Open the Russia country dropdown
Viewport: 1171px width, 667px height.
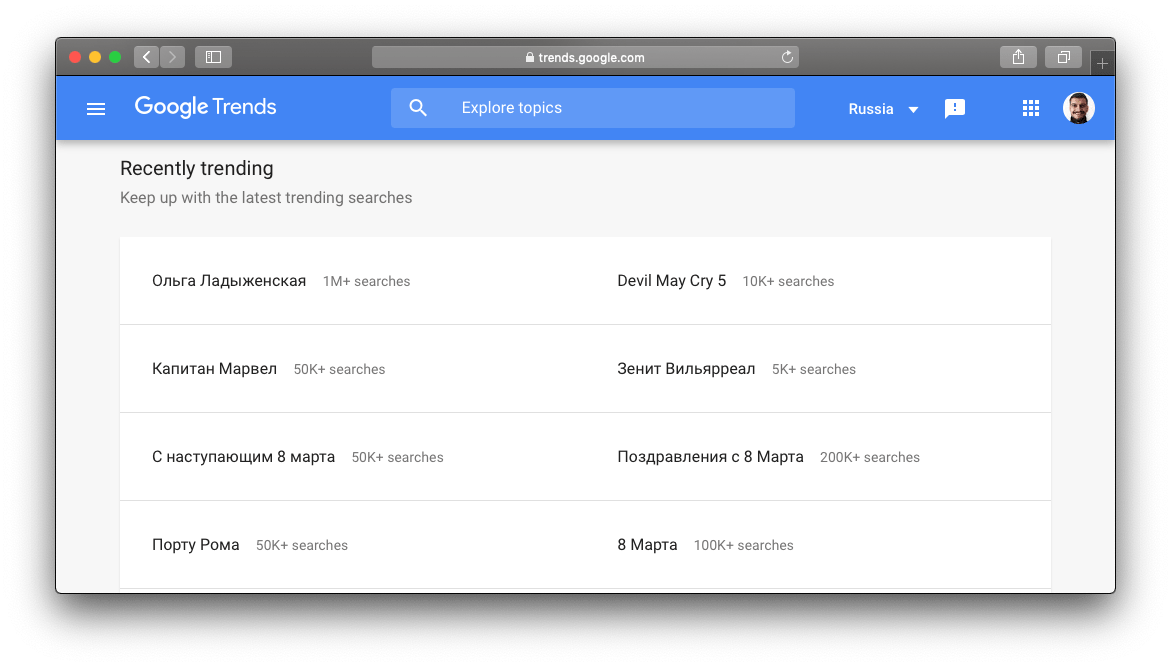click(x=883, y=109)
